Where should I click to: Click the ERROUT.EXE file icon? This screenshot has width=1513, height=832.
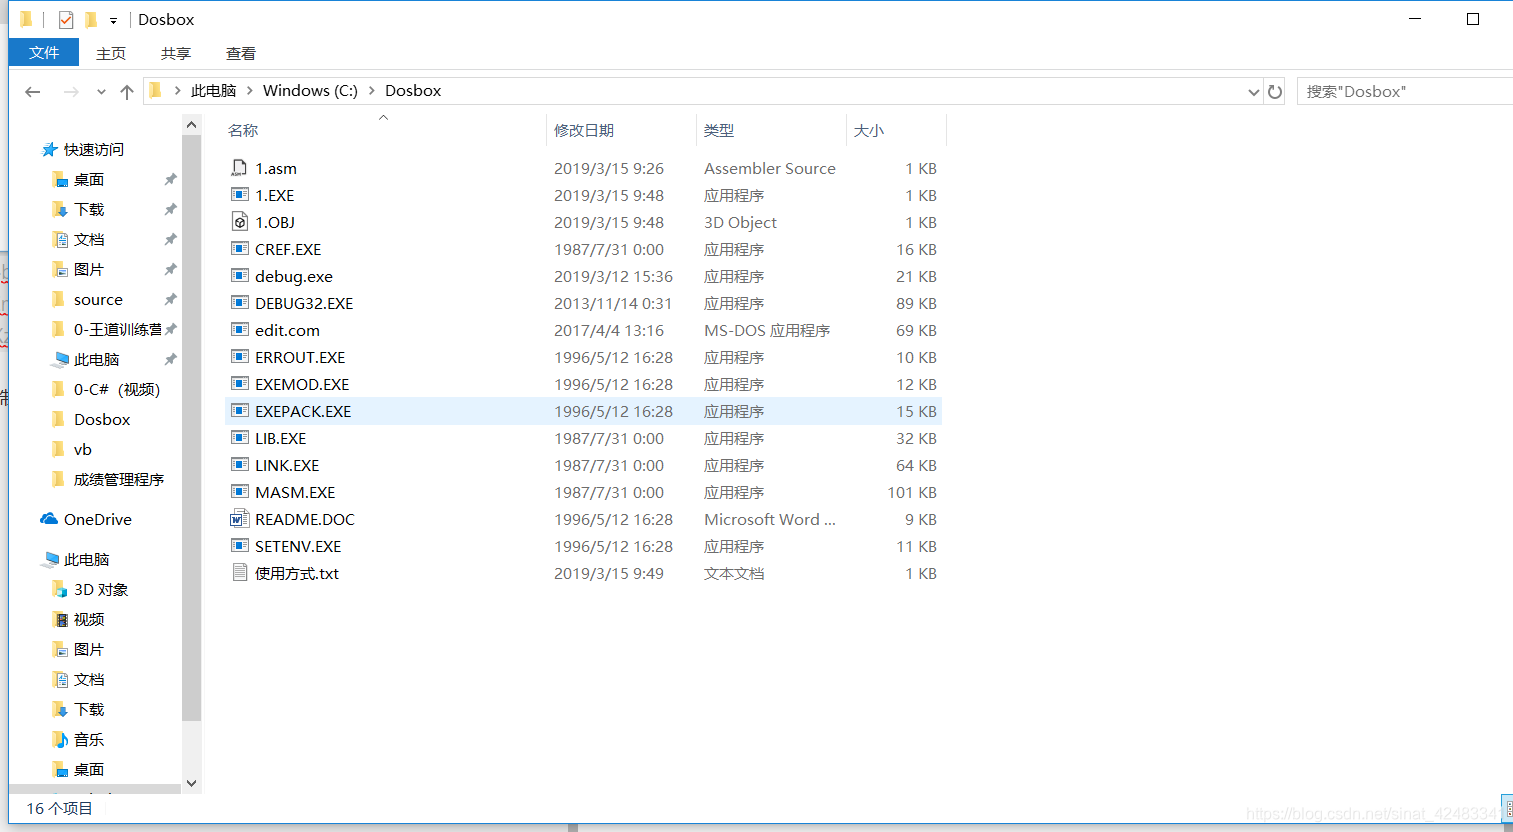(x=239, y=357)
